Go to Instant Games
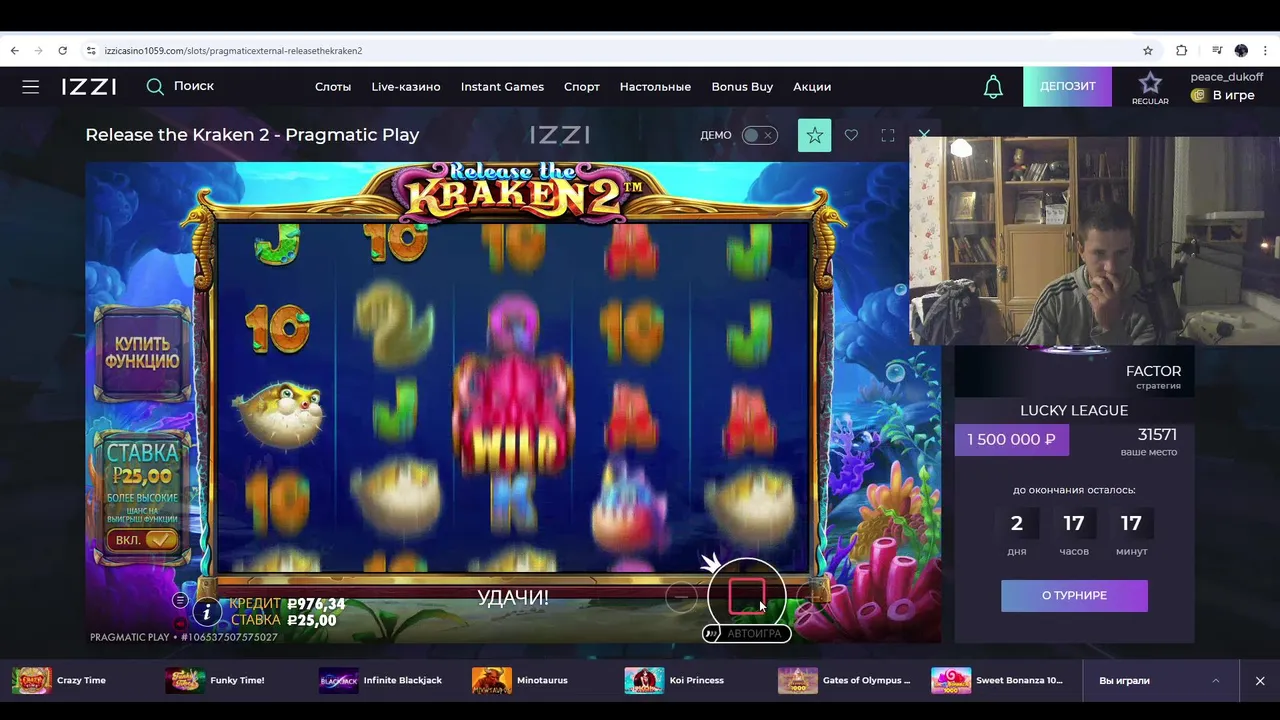The image size is (1280, 720). tap(502, 87)
